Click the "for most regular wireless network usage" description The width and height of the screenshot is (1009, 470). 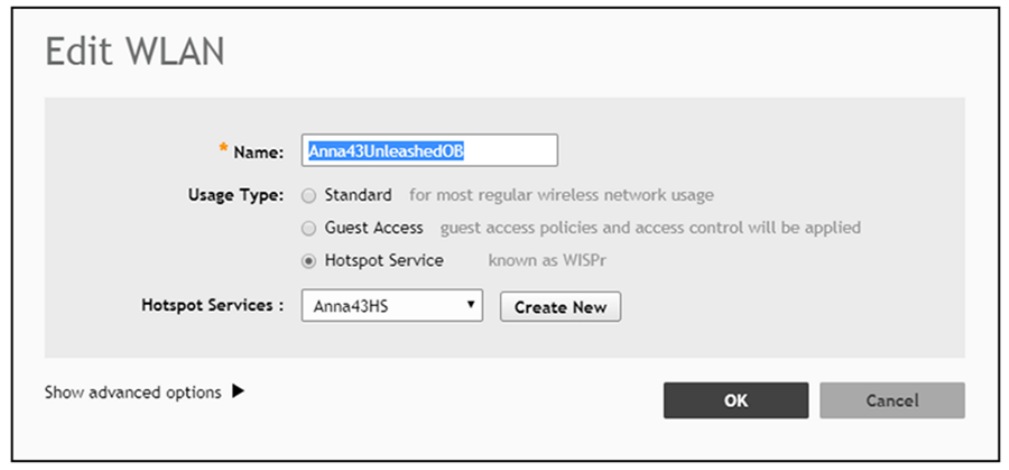[x=561, y=195]
